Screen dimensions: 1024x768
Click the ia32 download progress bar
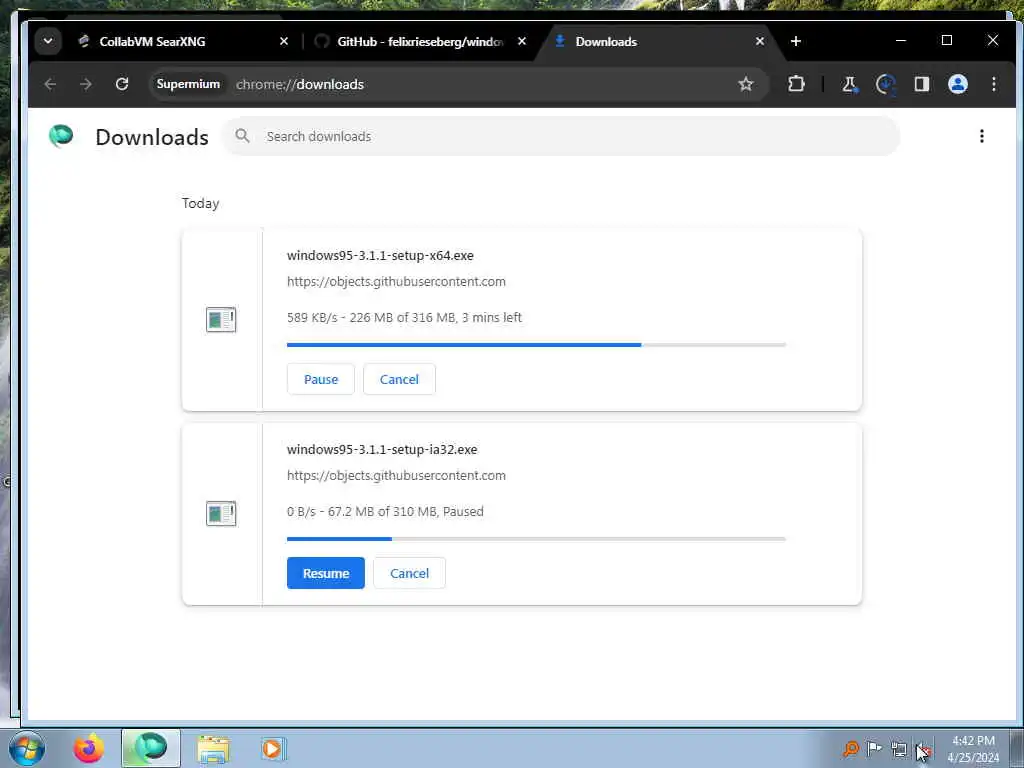pyautogui.click(x=536, y=539)
